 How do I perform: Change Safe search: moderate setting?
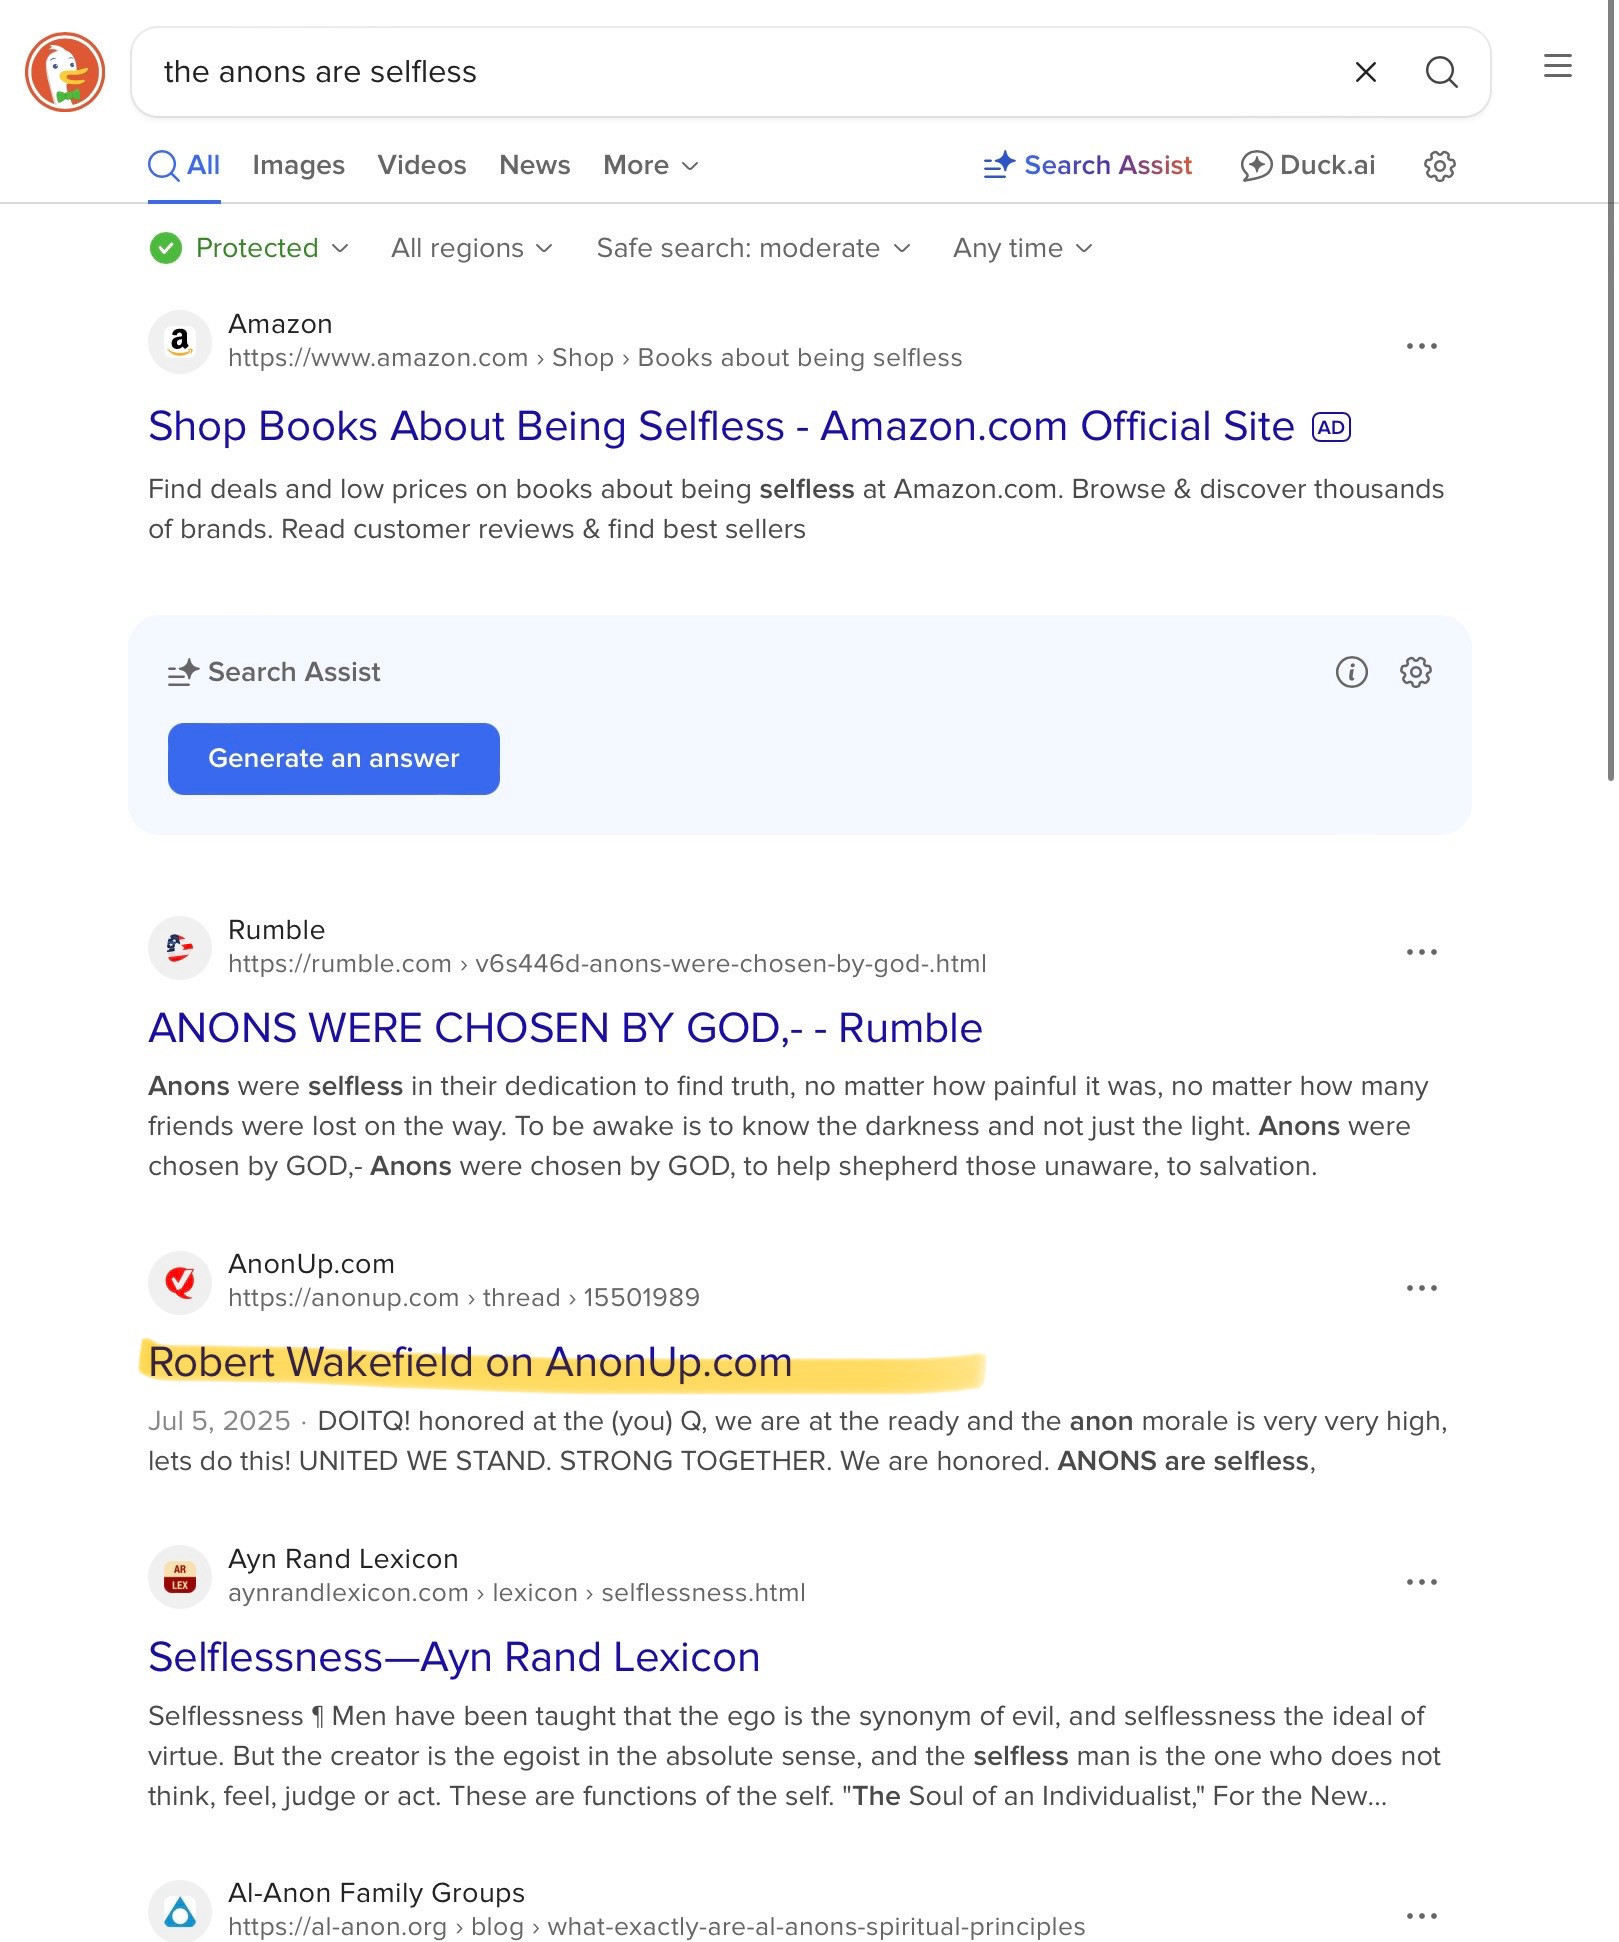753,248
